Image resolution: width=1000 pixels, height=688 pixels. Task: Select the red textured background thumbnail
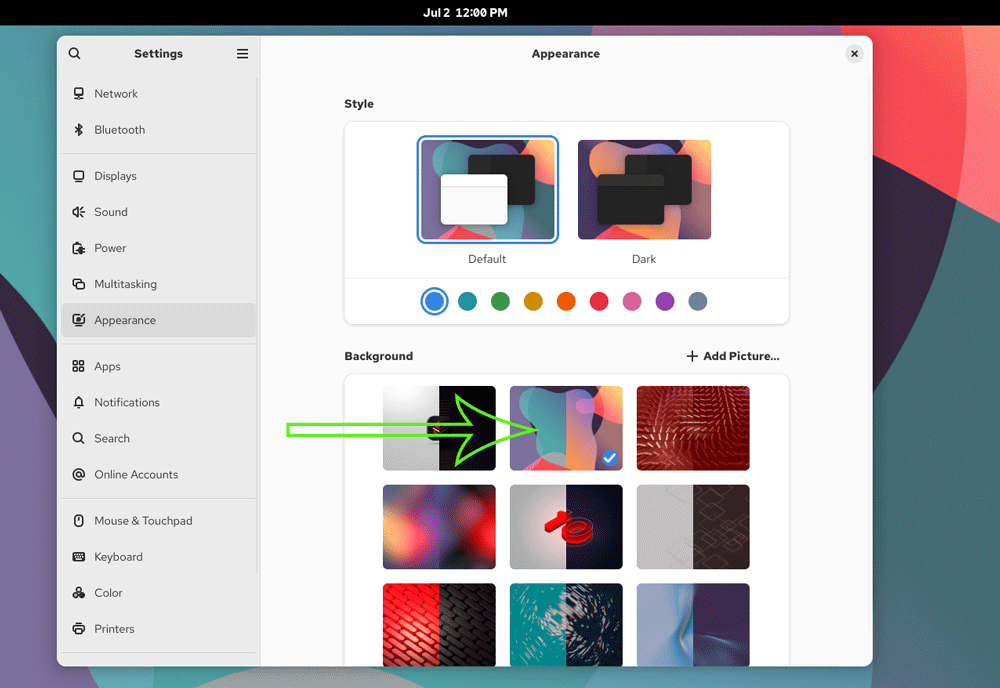click(693, 428)
